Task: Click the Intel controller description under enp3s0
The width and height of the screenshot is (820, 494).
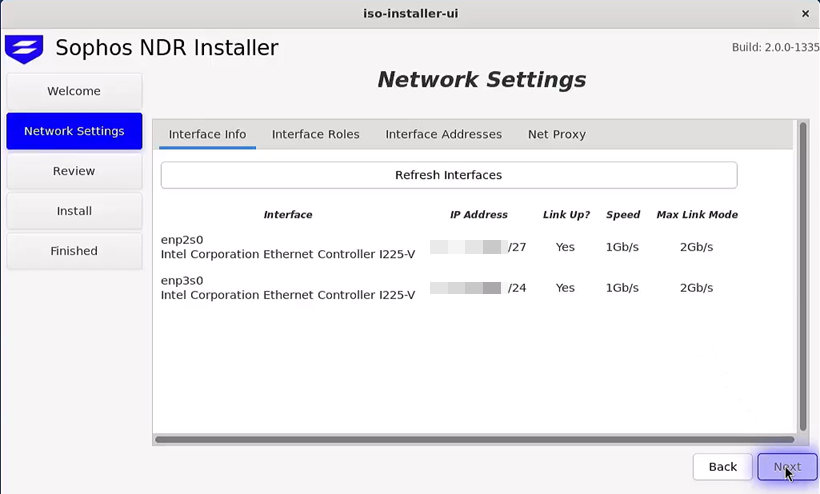Action: click(x=288, y=295)
